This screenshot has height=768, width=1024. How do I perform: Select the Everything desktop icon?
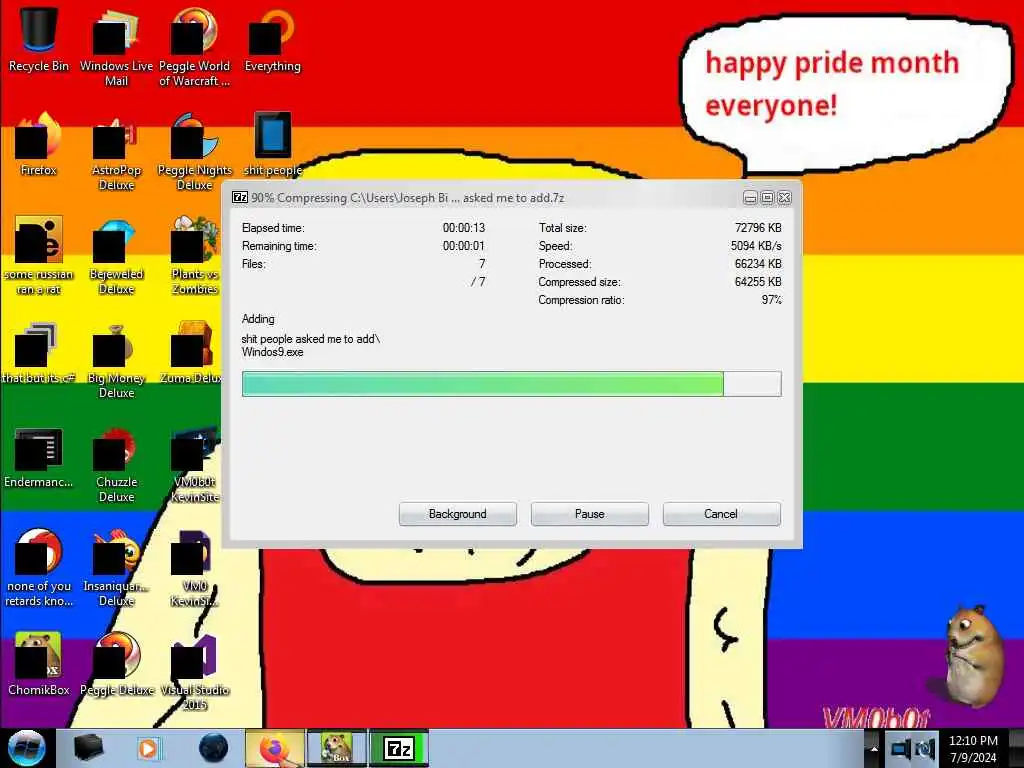272,39
